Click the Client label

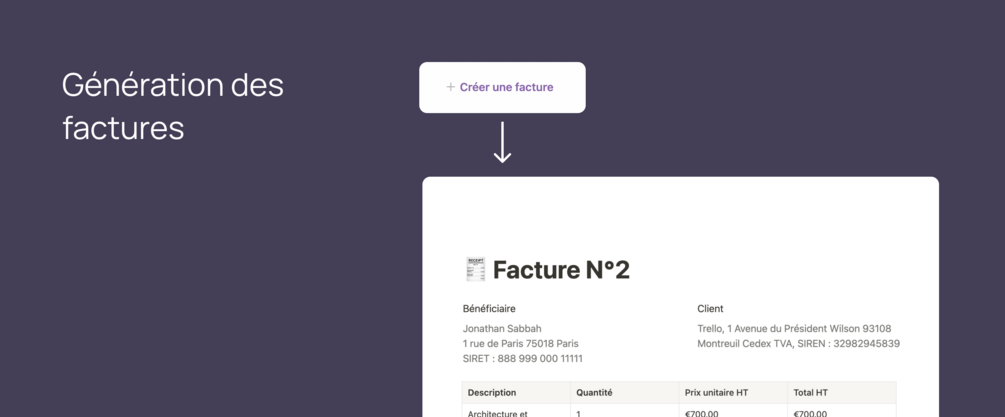pos(710,309)
